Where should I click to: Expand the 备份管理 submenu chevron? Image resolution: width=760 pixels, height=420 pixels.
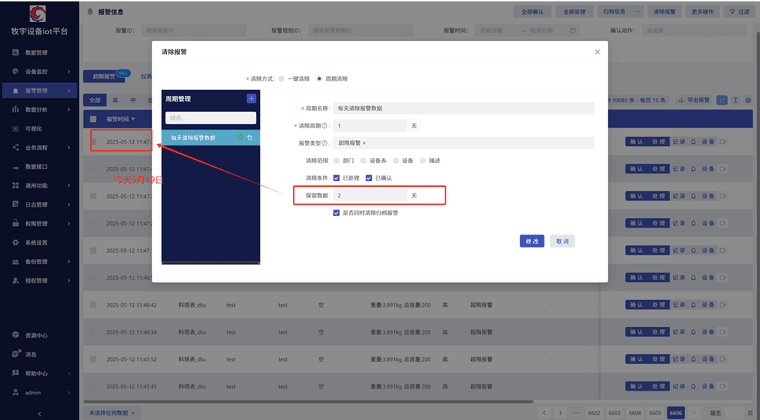(x=69, y=262)
